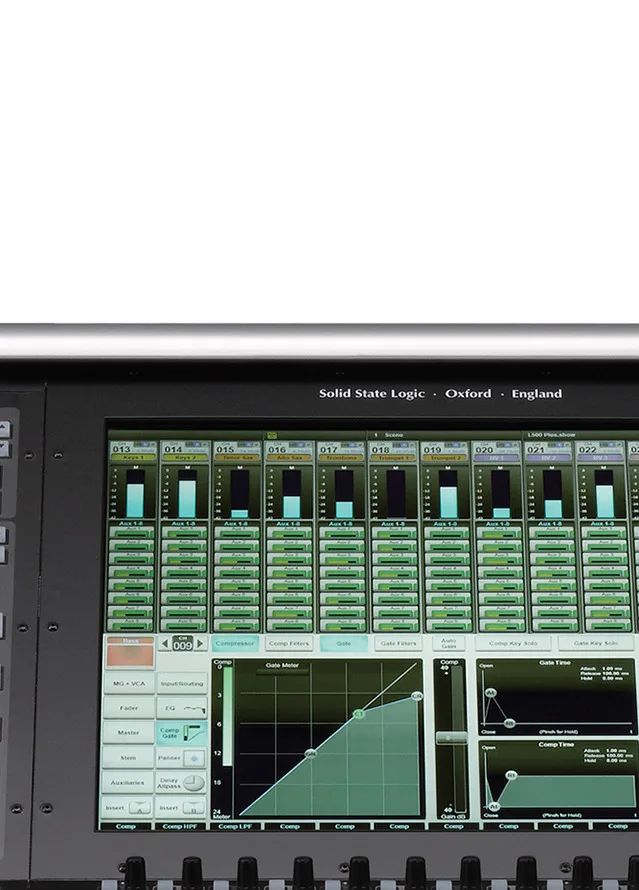The width and height of the screenshot is (639, 890).
Task: Open the Delay Allpass page
Action: 182,783
